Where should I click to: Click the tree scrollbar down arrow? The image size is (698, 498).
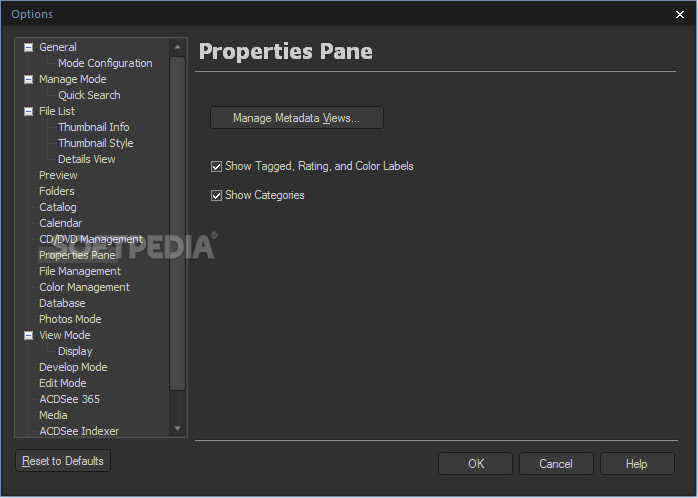(x=178, y=429)
